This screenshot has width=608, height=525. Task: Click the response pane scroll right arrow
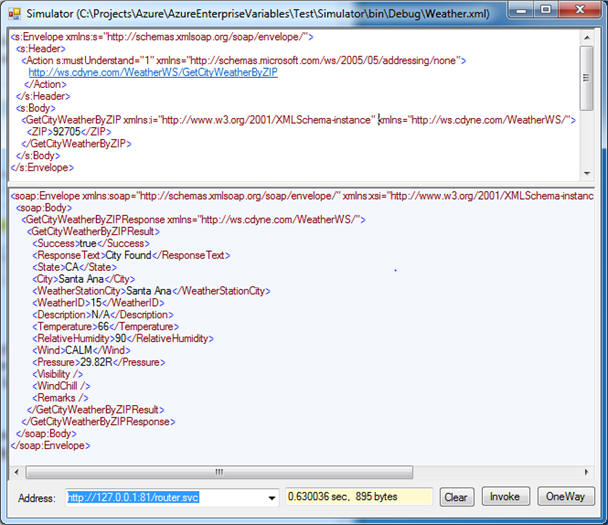coord(586,472)
